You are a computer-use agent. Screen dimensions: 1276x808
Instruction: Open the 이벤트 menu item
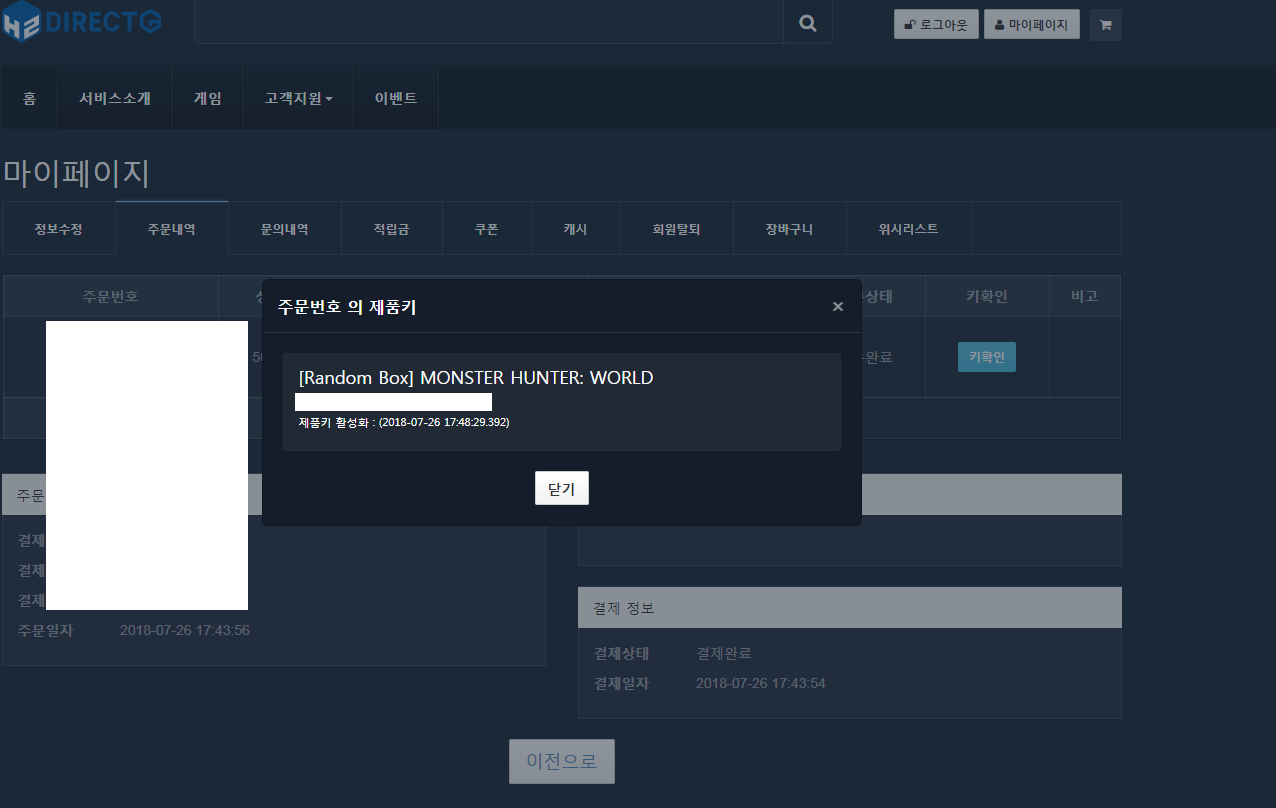tap(396, 98)
